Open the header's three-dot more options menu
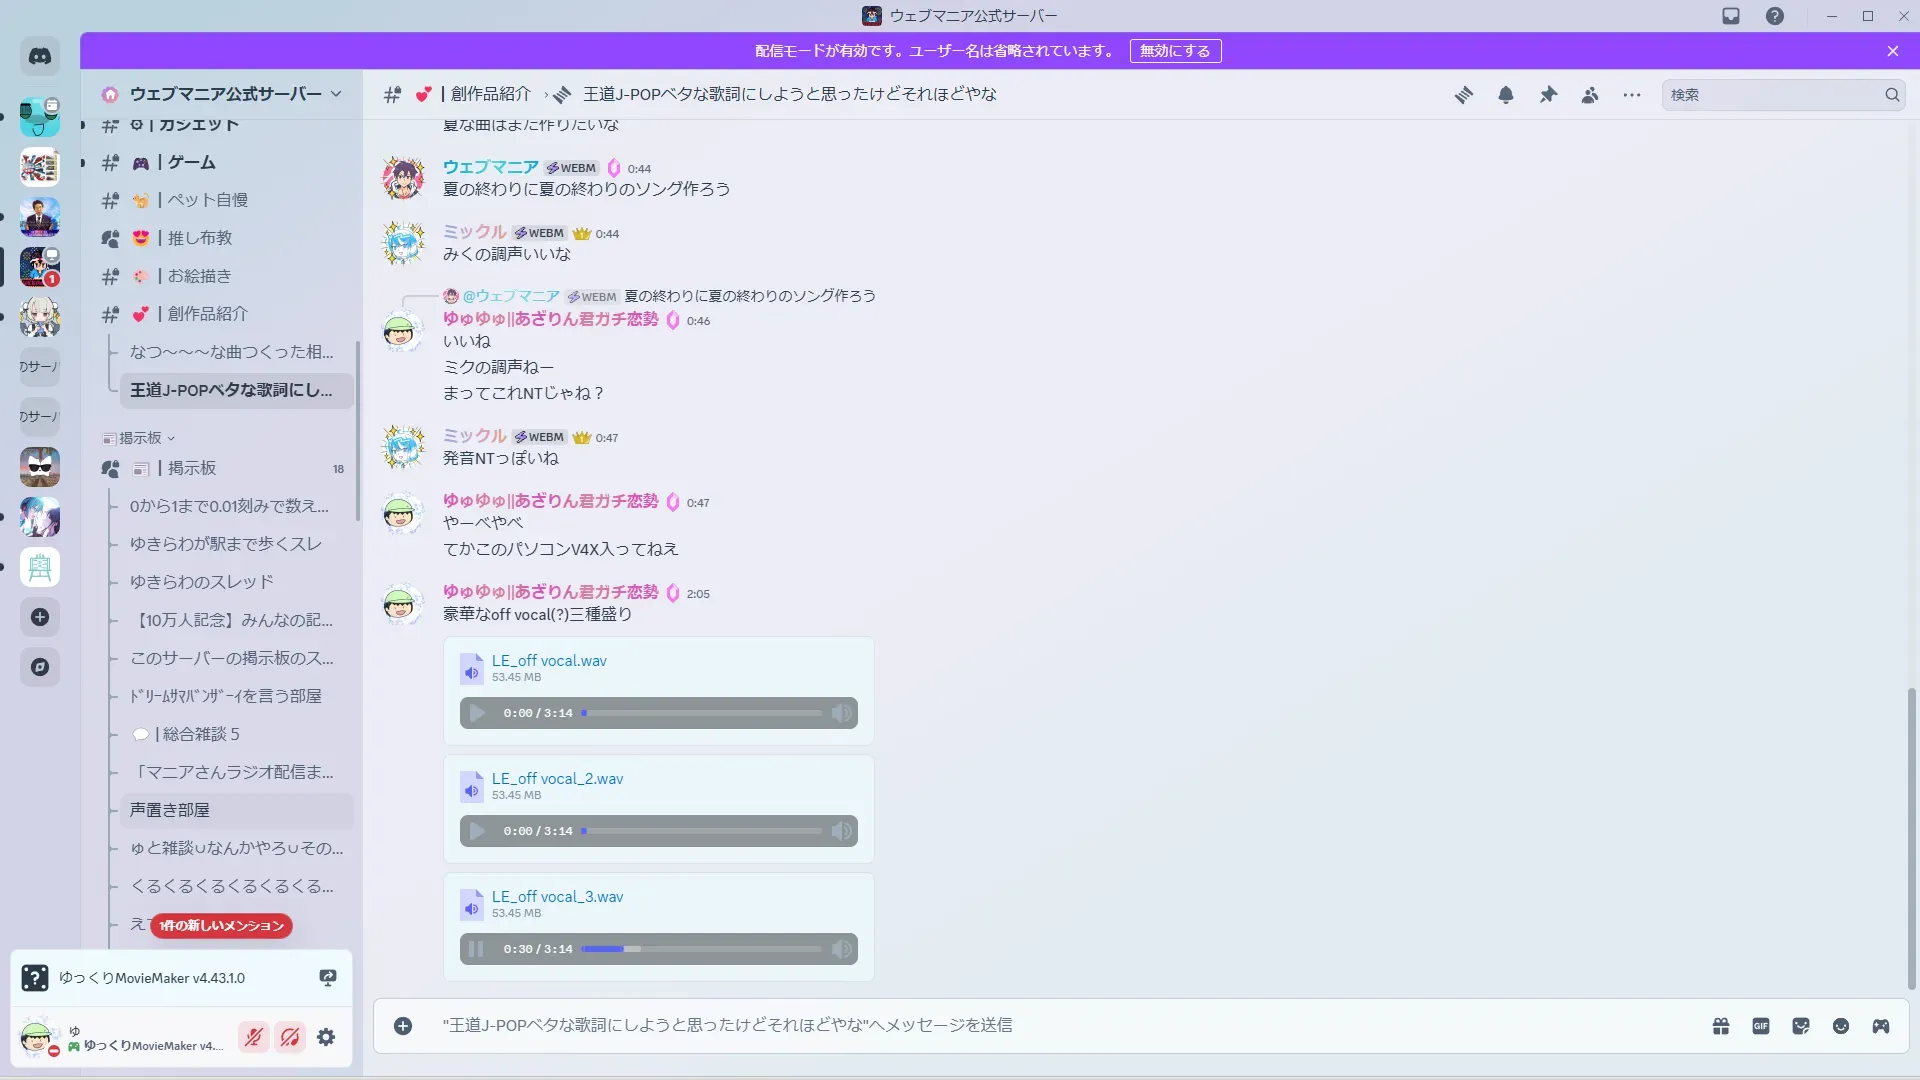Image resolution: width=1920 pixels, height=1080 pixels. point(1632,95)
